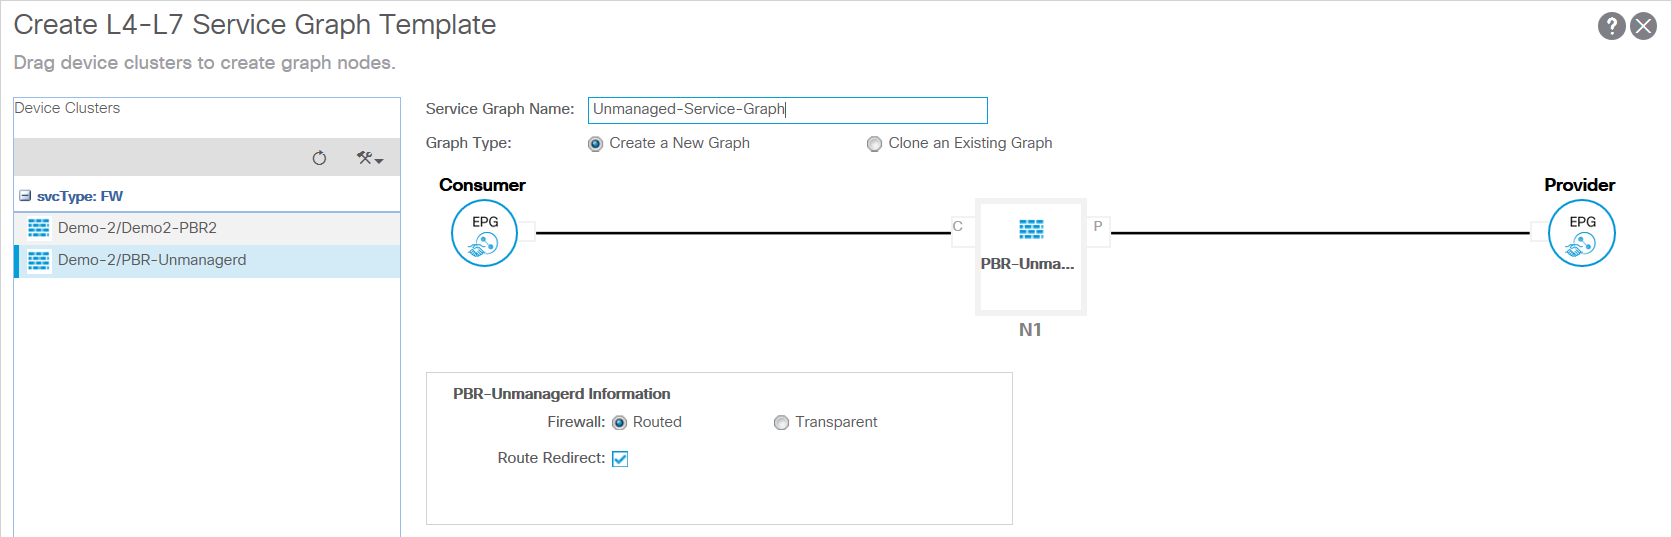Click the Consumer EPG icon
The image size is (1672, 537).
tap(484, 234)
